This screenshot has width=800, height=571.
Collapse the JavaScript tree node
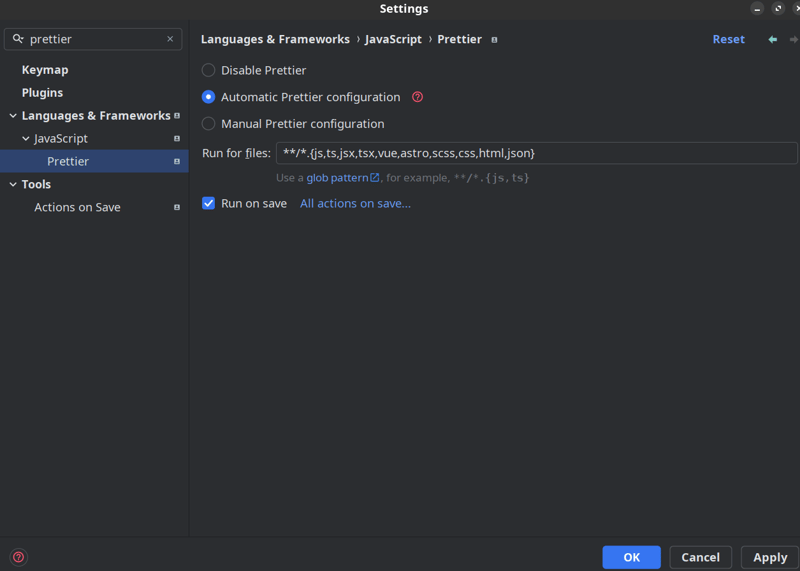26,138
